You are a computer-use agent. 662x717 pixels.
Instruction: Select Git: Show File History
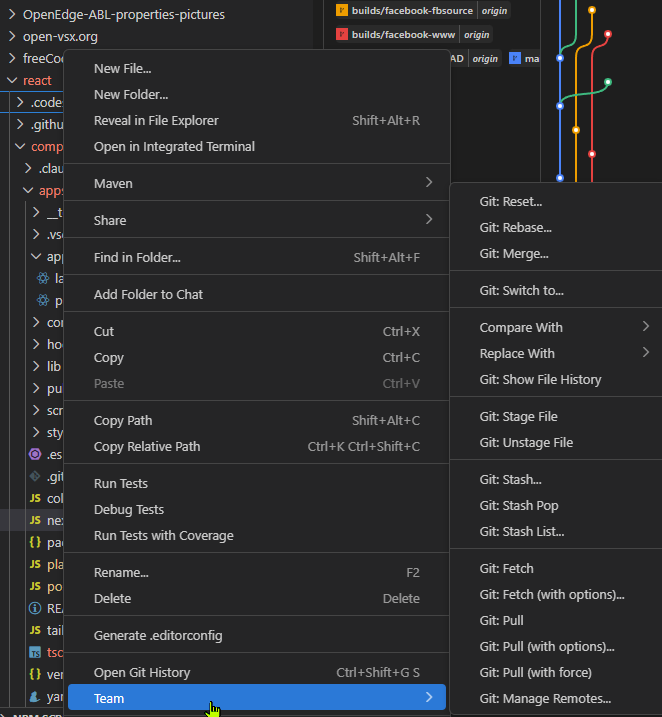click(x=558, y=380)
